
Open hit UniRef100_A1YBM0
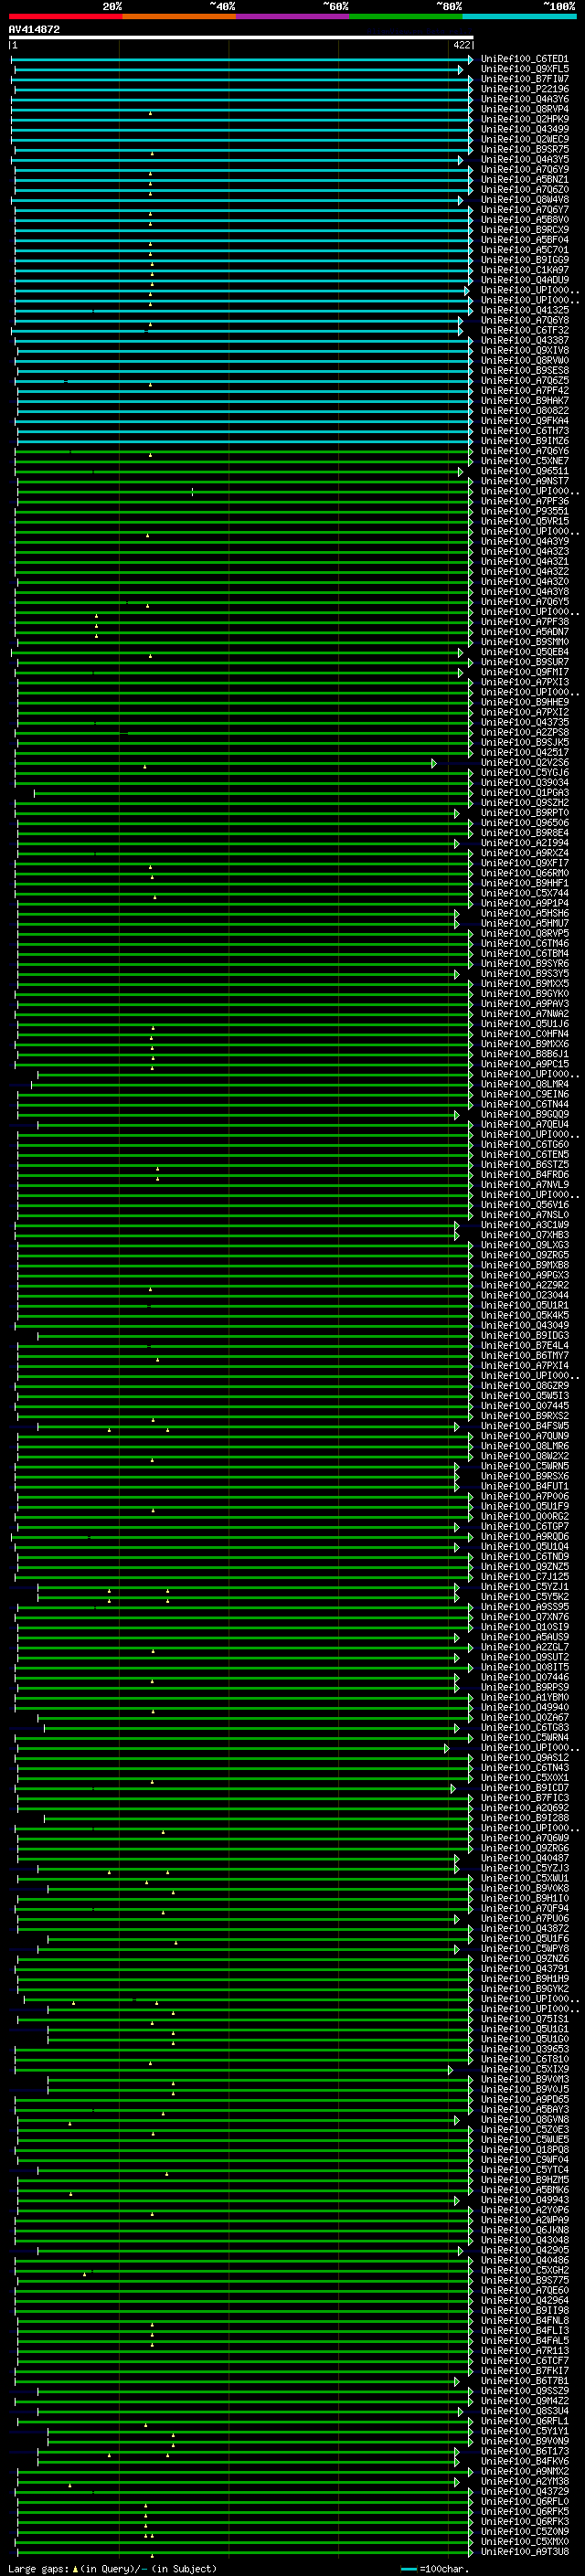(524, 1697)
